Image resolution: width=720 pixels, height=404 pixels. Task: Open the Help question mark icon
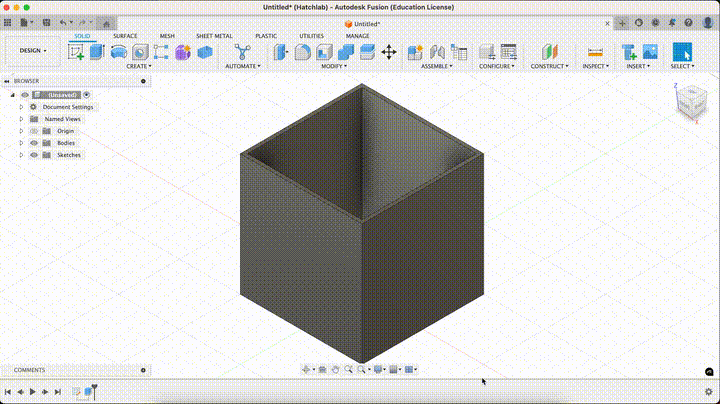tap(688, 22)
